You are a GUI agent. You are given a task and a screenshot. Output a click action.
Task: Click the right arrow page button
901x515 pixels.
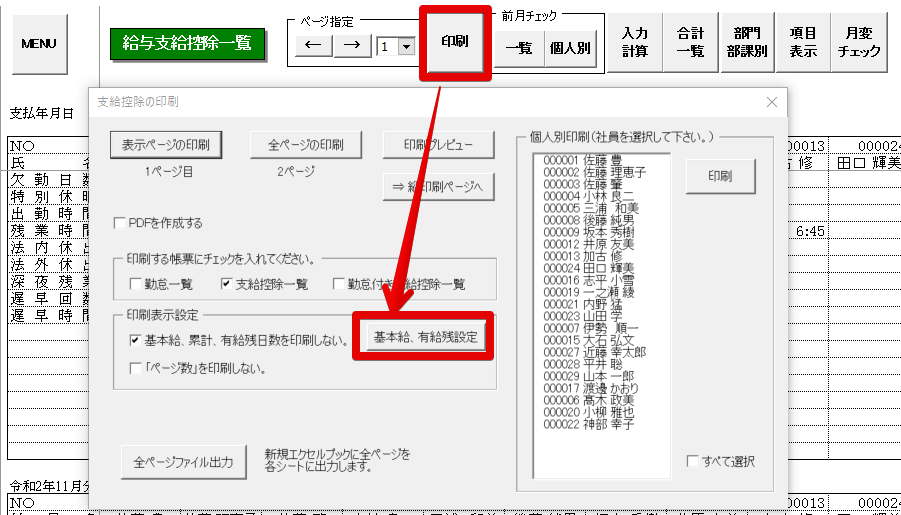(352, 45)
